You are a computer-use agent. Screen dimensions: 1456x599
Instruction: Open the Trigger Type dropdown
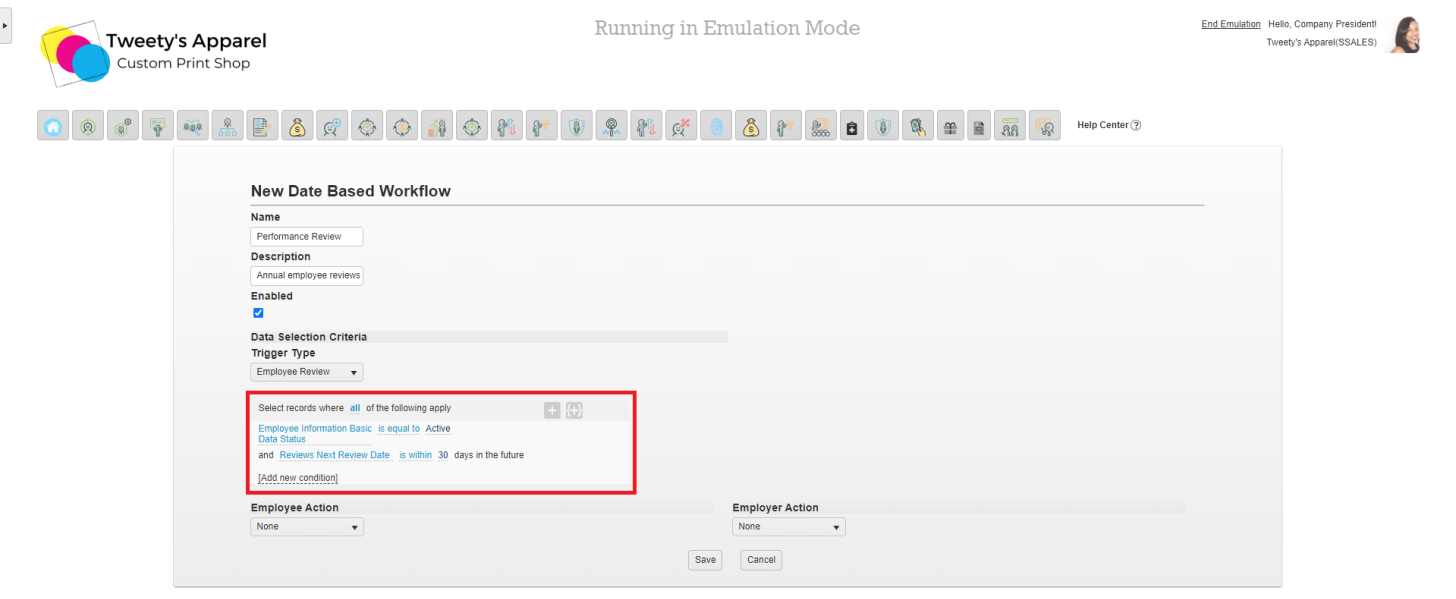tap(307, 372)
